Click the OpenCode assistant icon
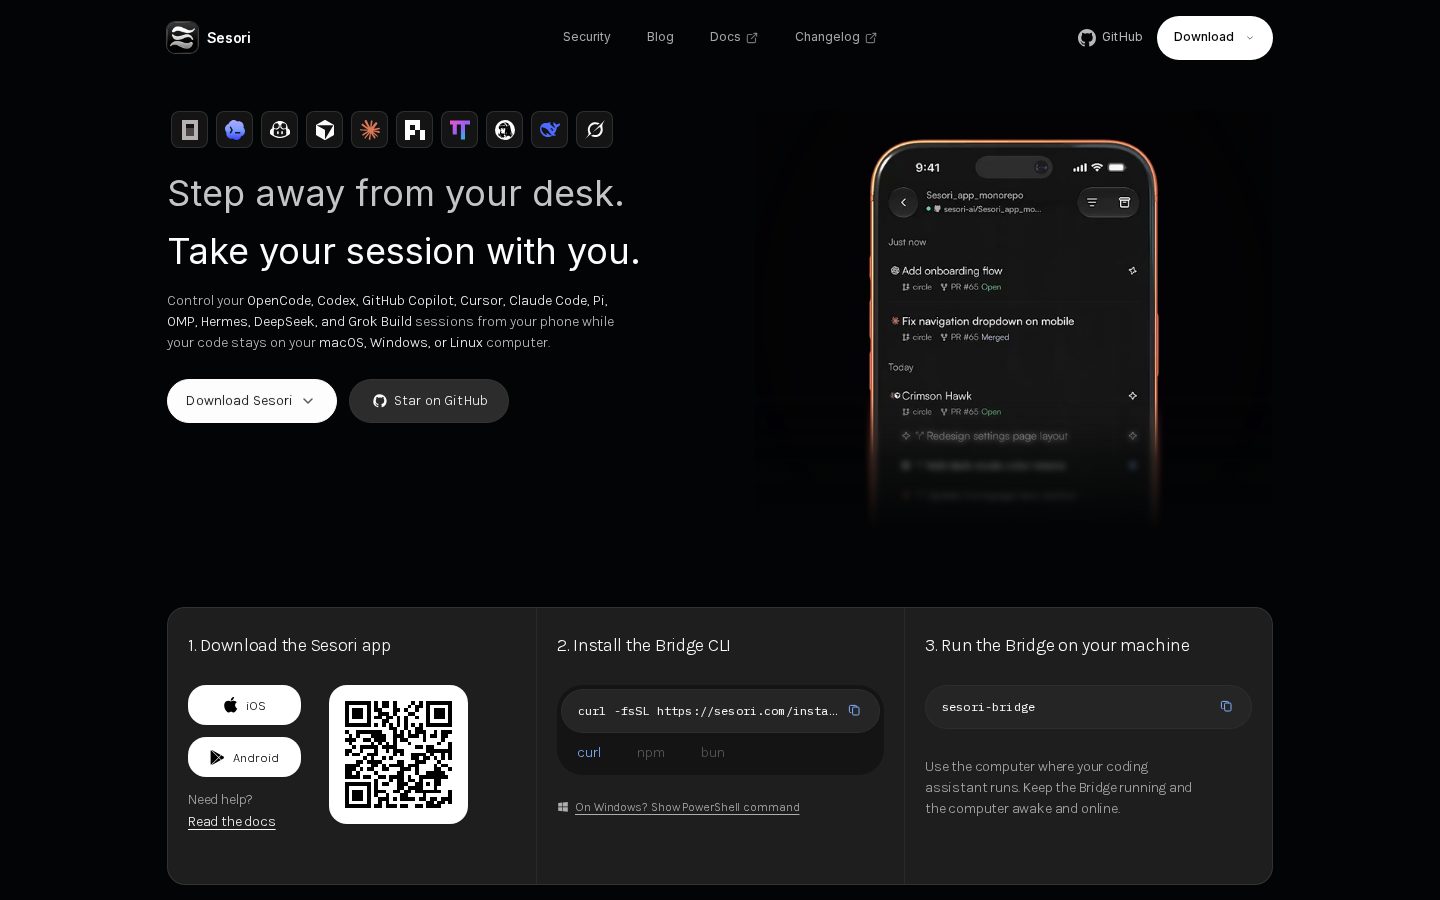Image resolution: width=1440 pixels, height=900 pixels. (x=189, y=129)
